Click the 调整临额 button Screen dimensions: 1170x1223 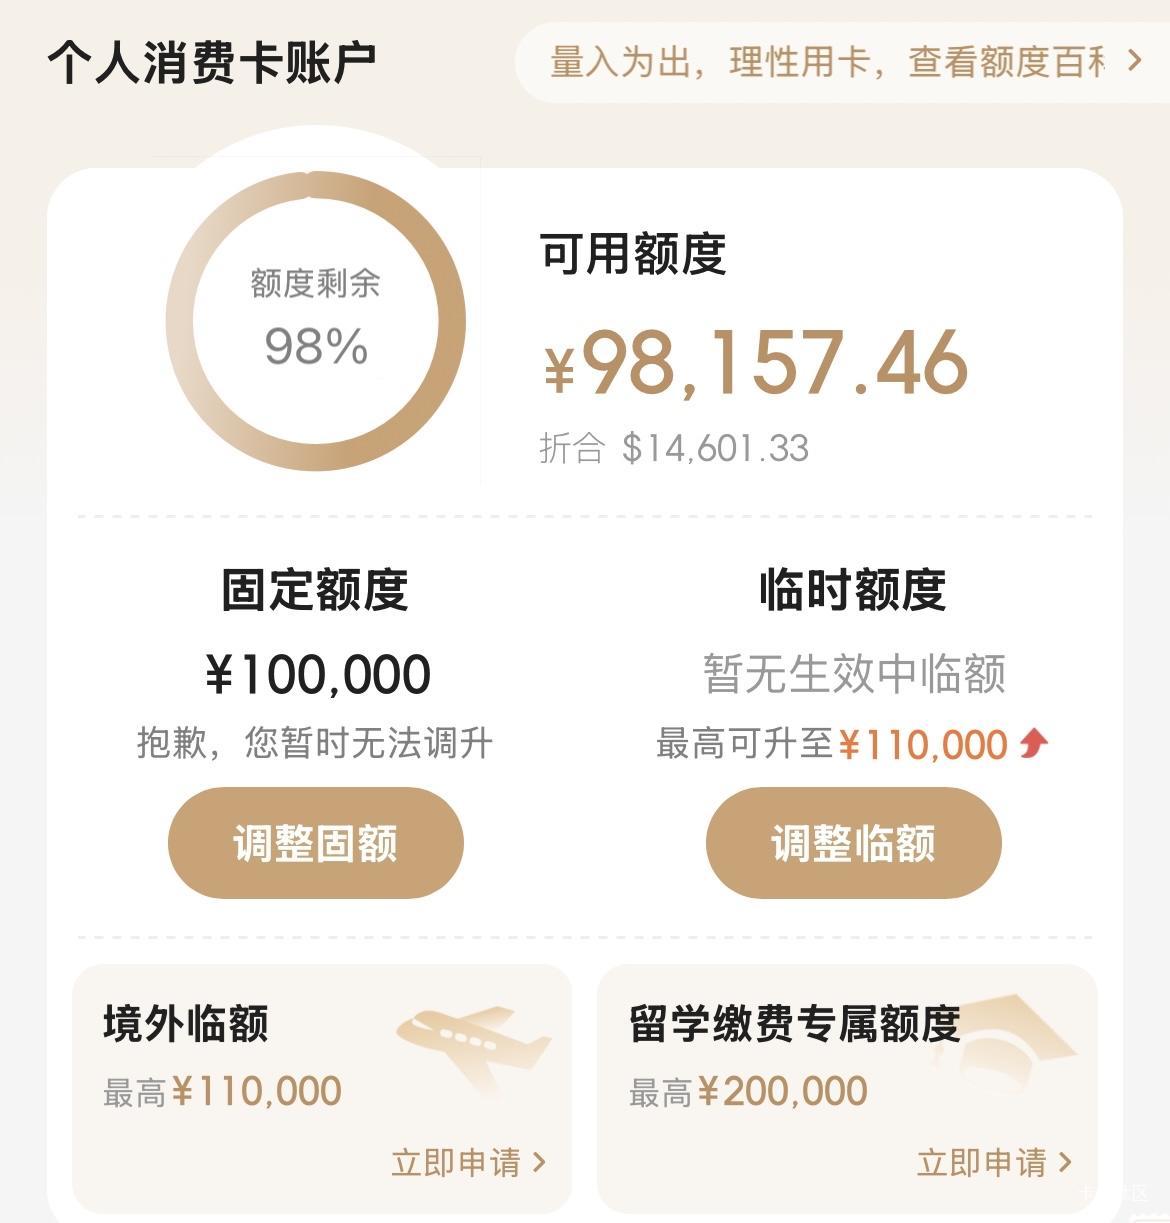(x=853, y=842)
